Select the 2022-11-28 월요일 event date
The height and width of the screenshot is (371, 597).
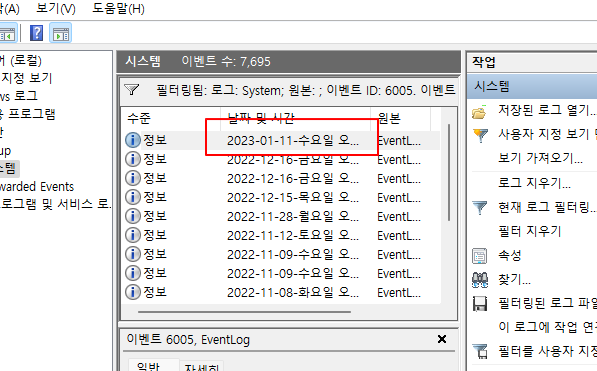293,216
